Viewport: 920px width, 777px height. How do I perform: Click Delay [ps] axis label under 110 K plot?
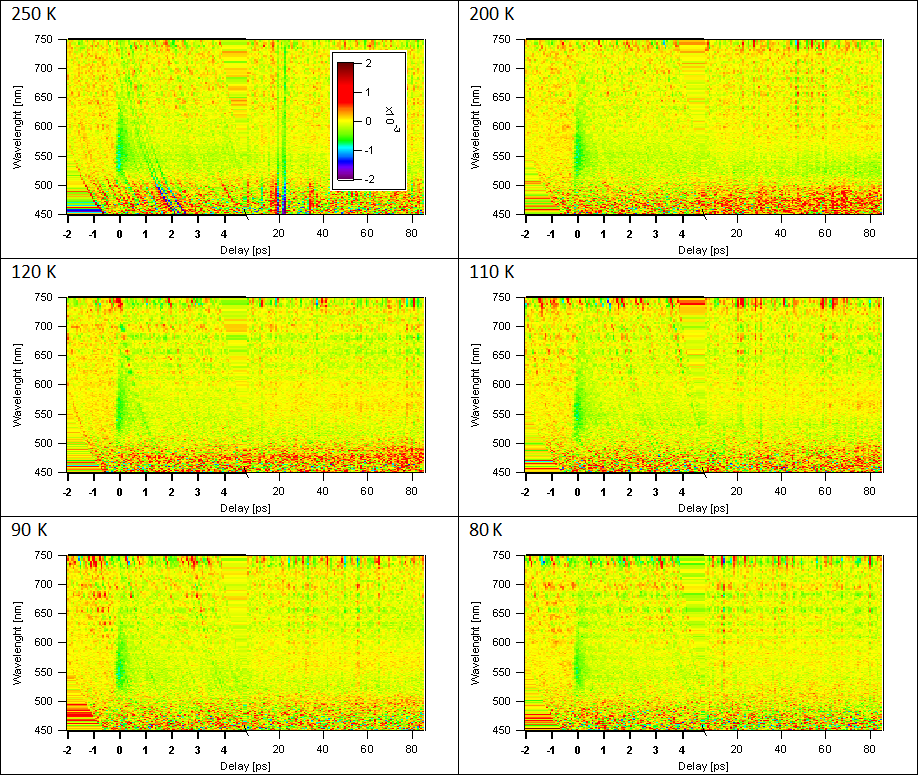point(703,507)
